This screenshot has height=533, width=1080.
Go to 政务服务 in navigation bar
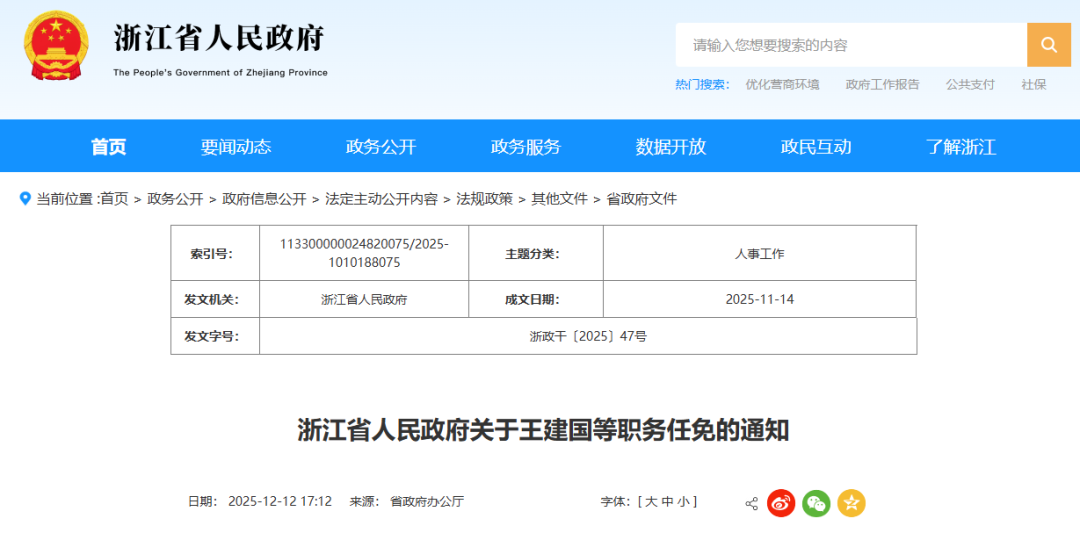526,147
